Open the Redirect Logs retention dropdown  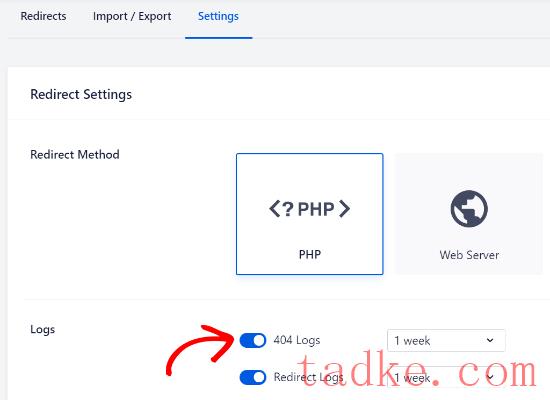[446, 378]
